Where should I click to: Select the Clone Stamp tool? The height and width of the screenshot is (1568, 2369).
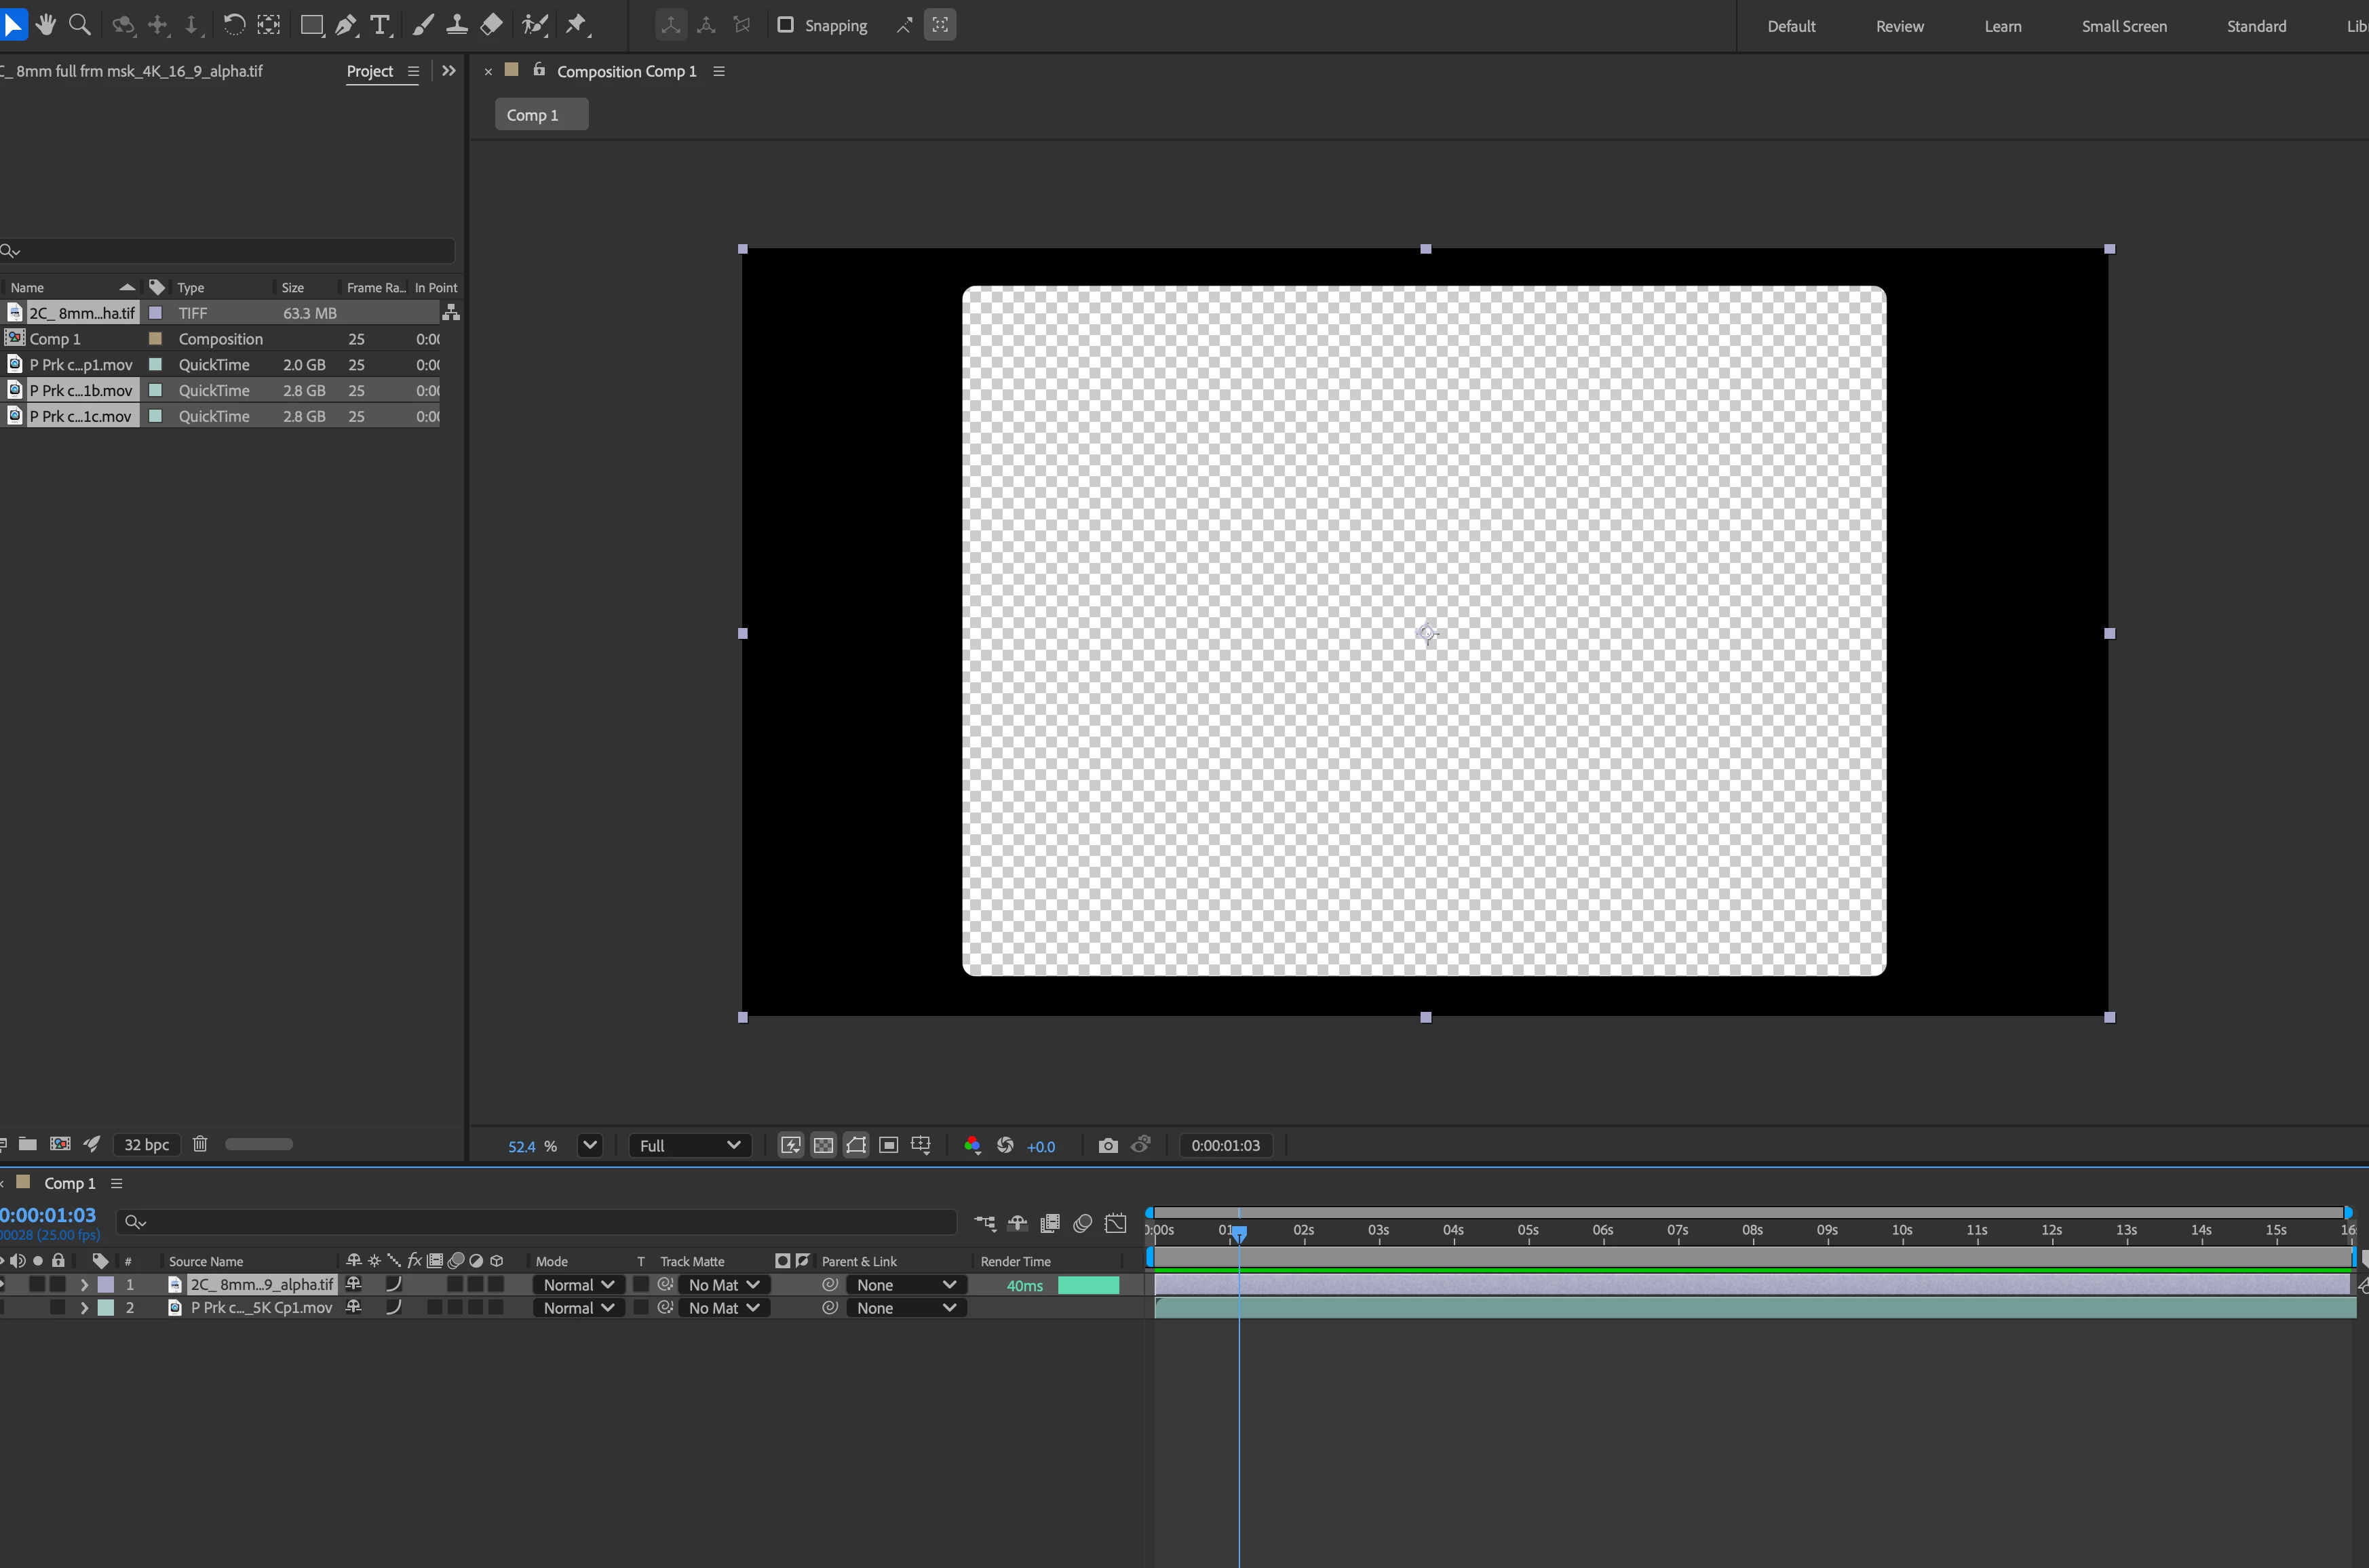coord(457,25)
